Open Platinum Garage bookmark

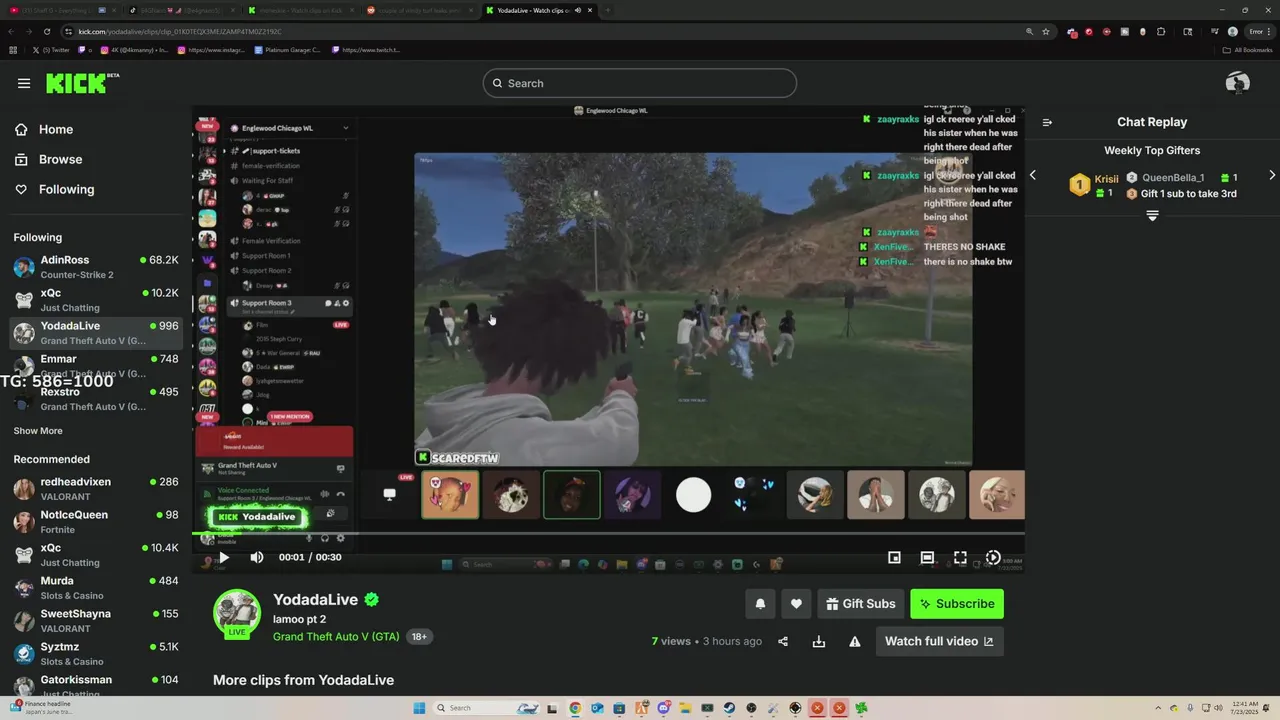coord(288,50)
